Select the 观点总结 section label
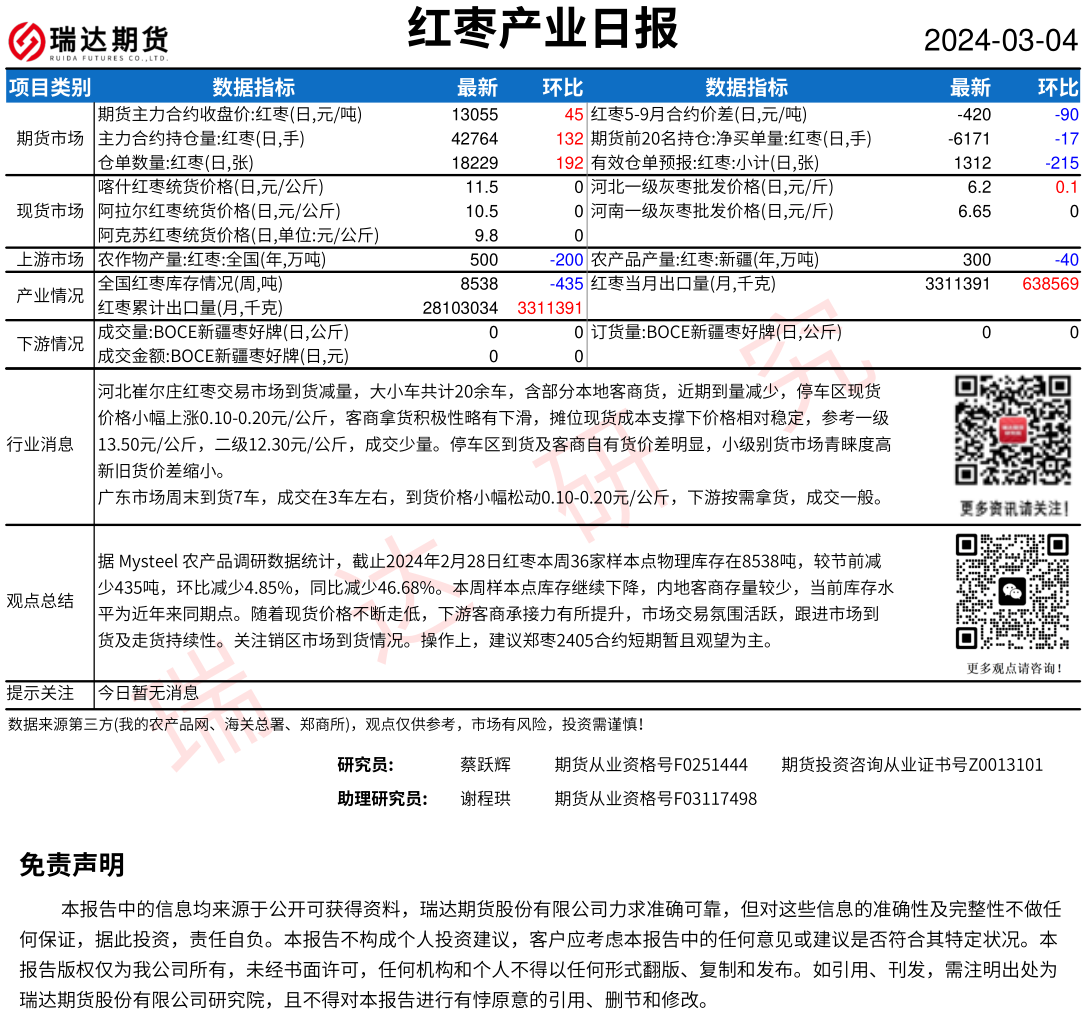1086x1013 pixels. click(x=40, y=600)
